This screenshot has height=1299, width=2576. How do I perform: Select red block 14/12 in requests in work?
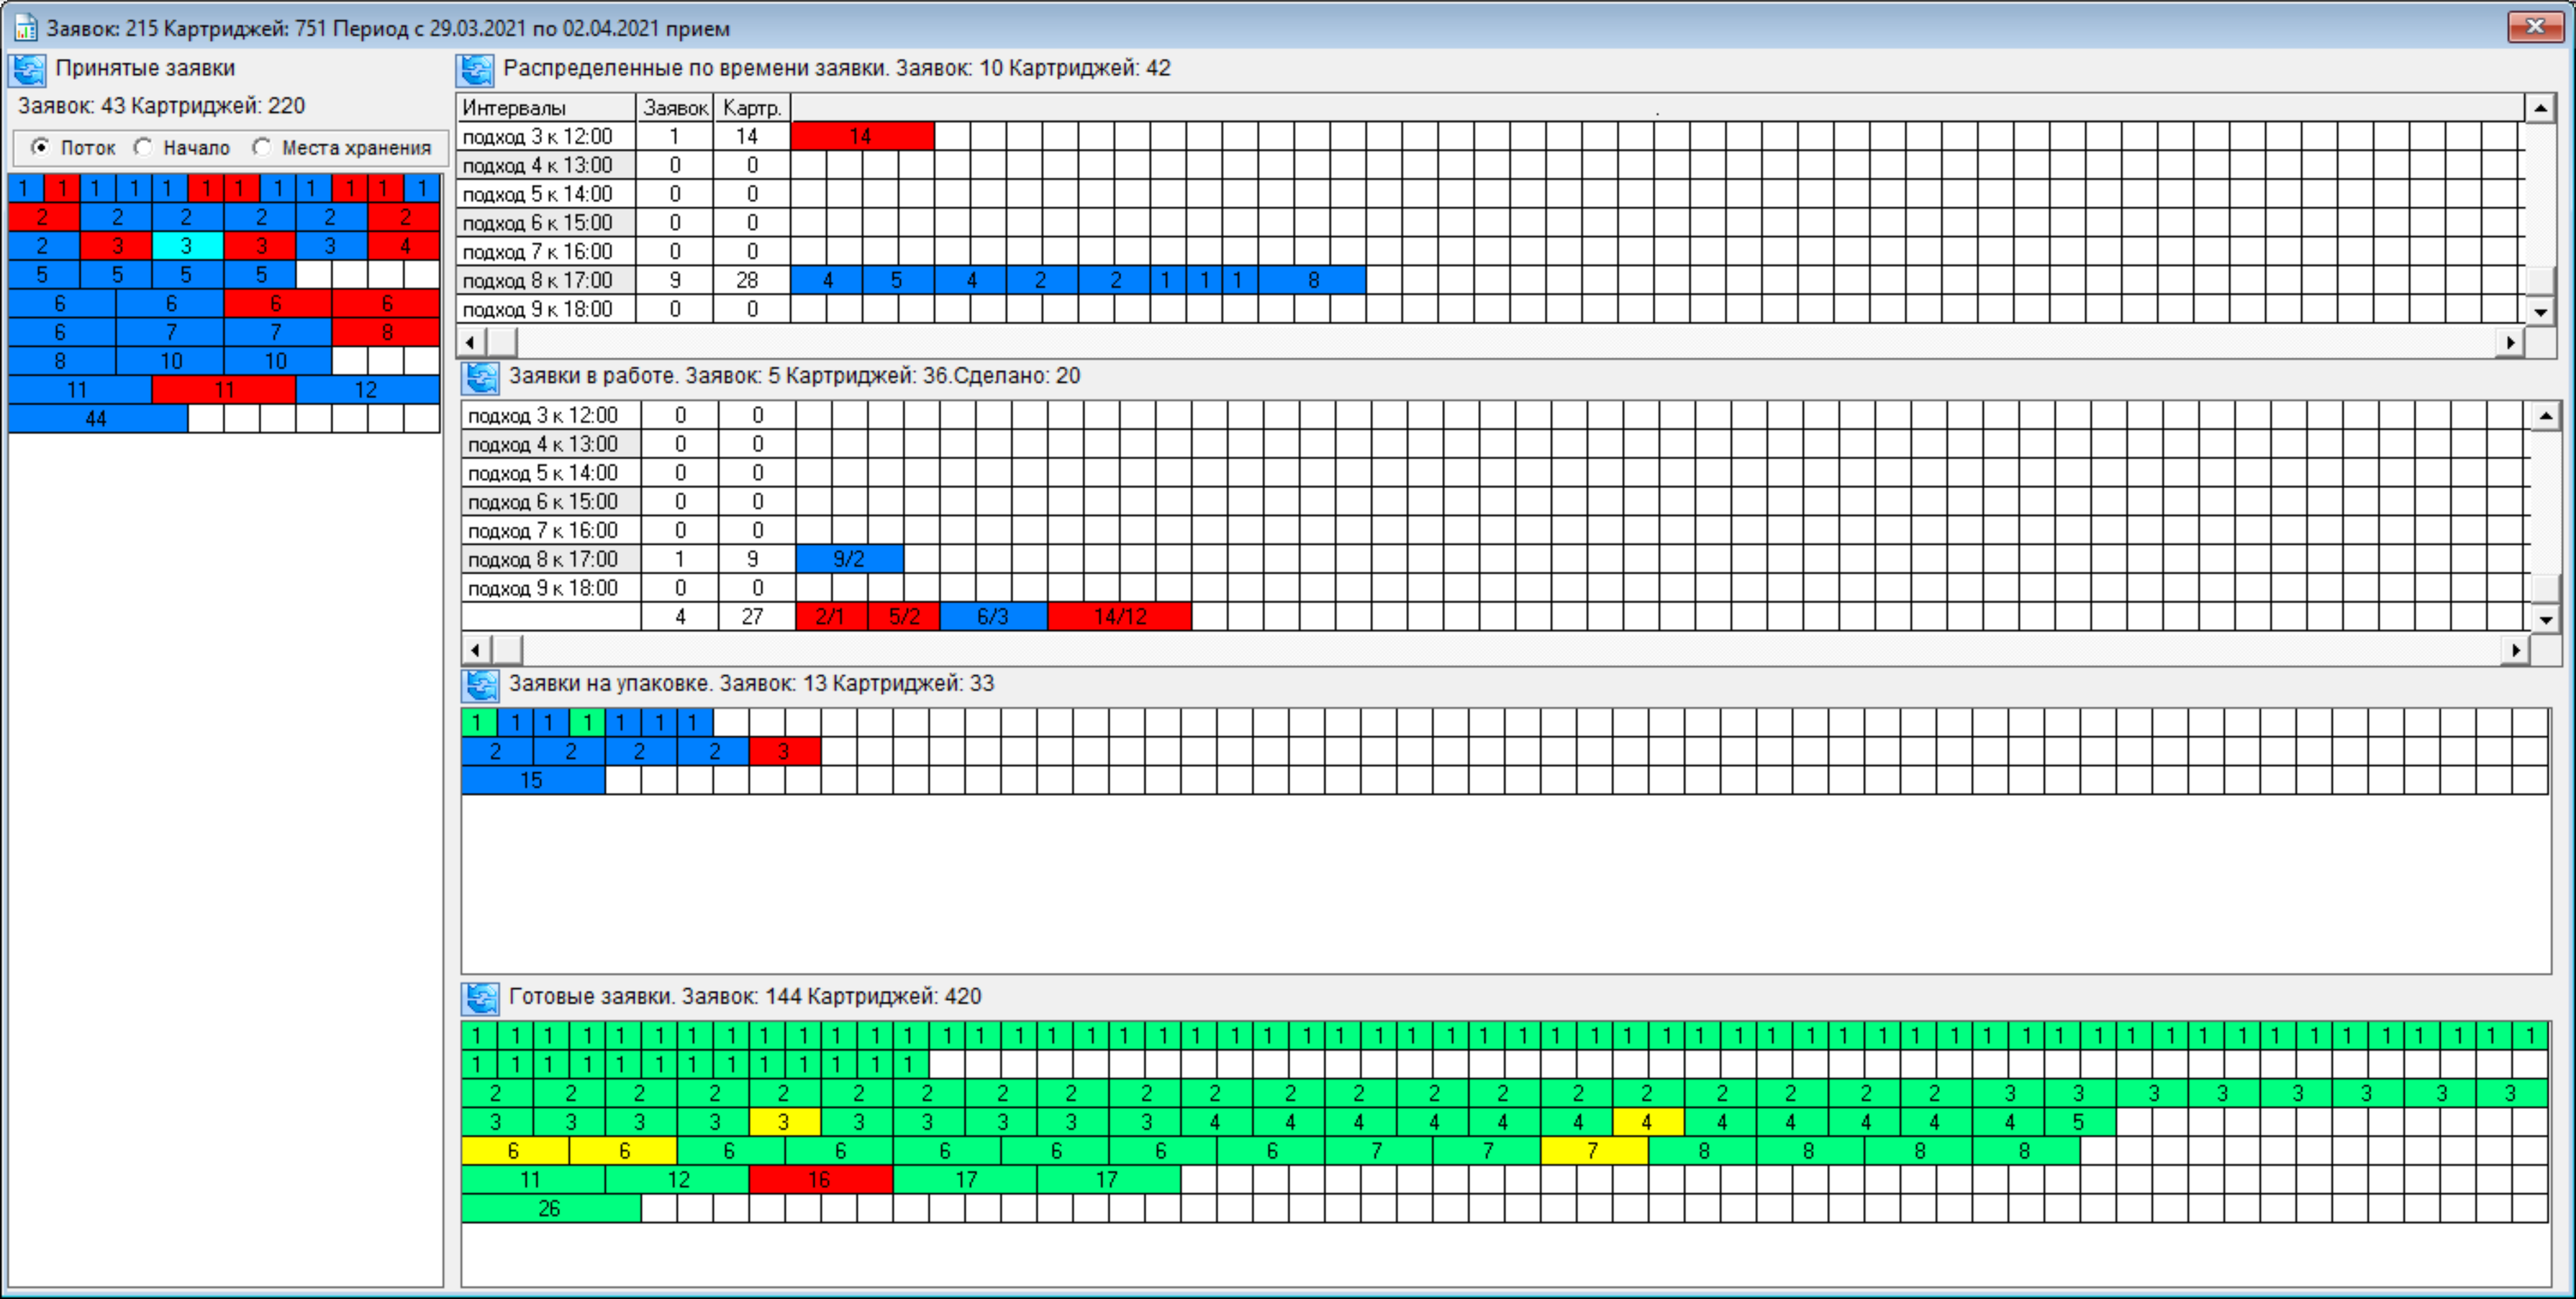click(x=1119, y=617)
